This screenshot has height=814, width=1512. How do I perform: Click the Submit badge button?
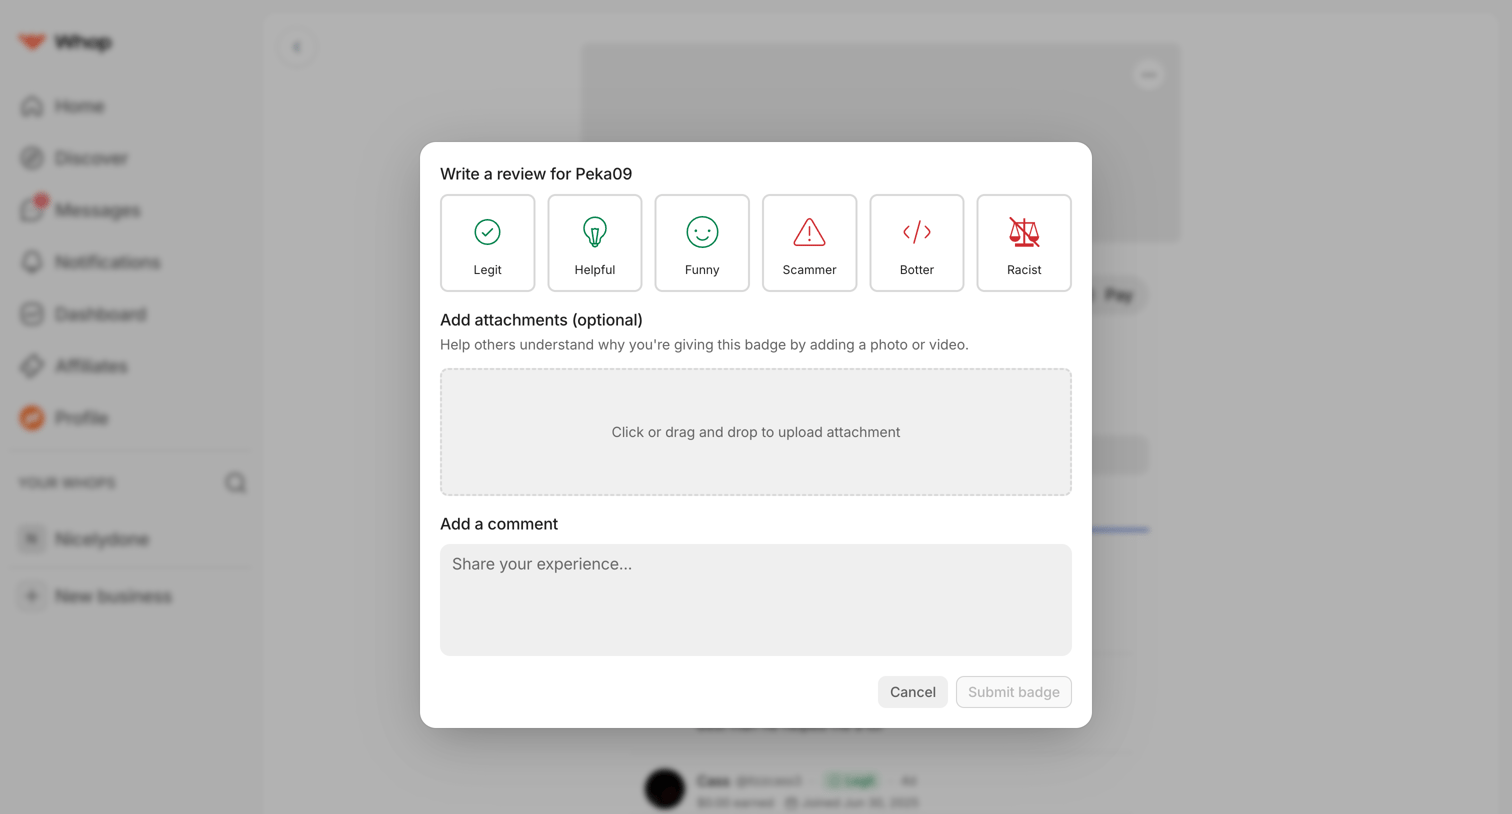1013,692
